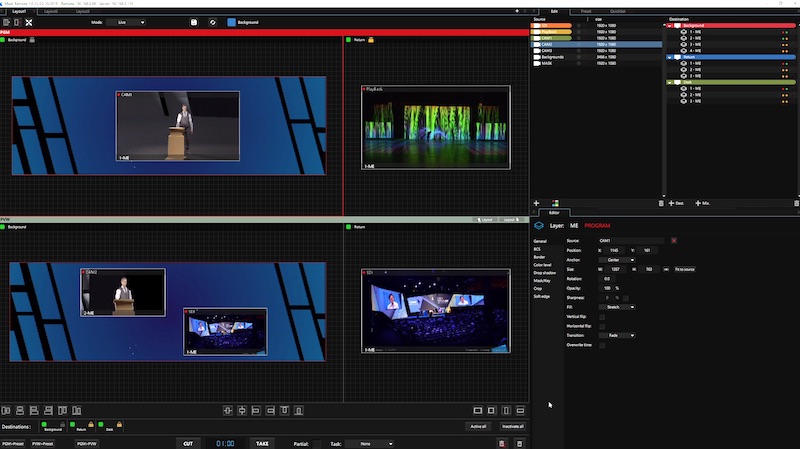Click the refresh icon next to save icon

pos(212,21)
